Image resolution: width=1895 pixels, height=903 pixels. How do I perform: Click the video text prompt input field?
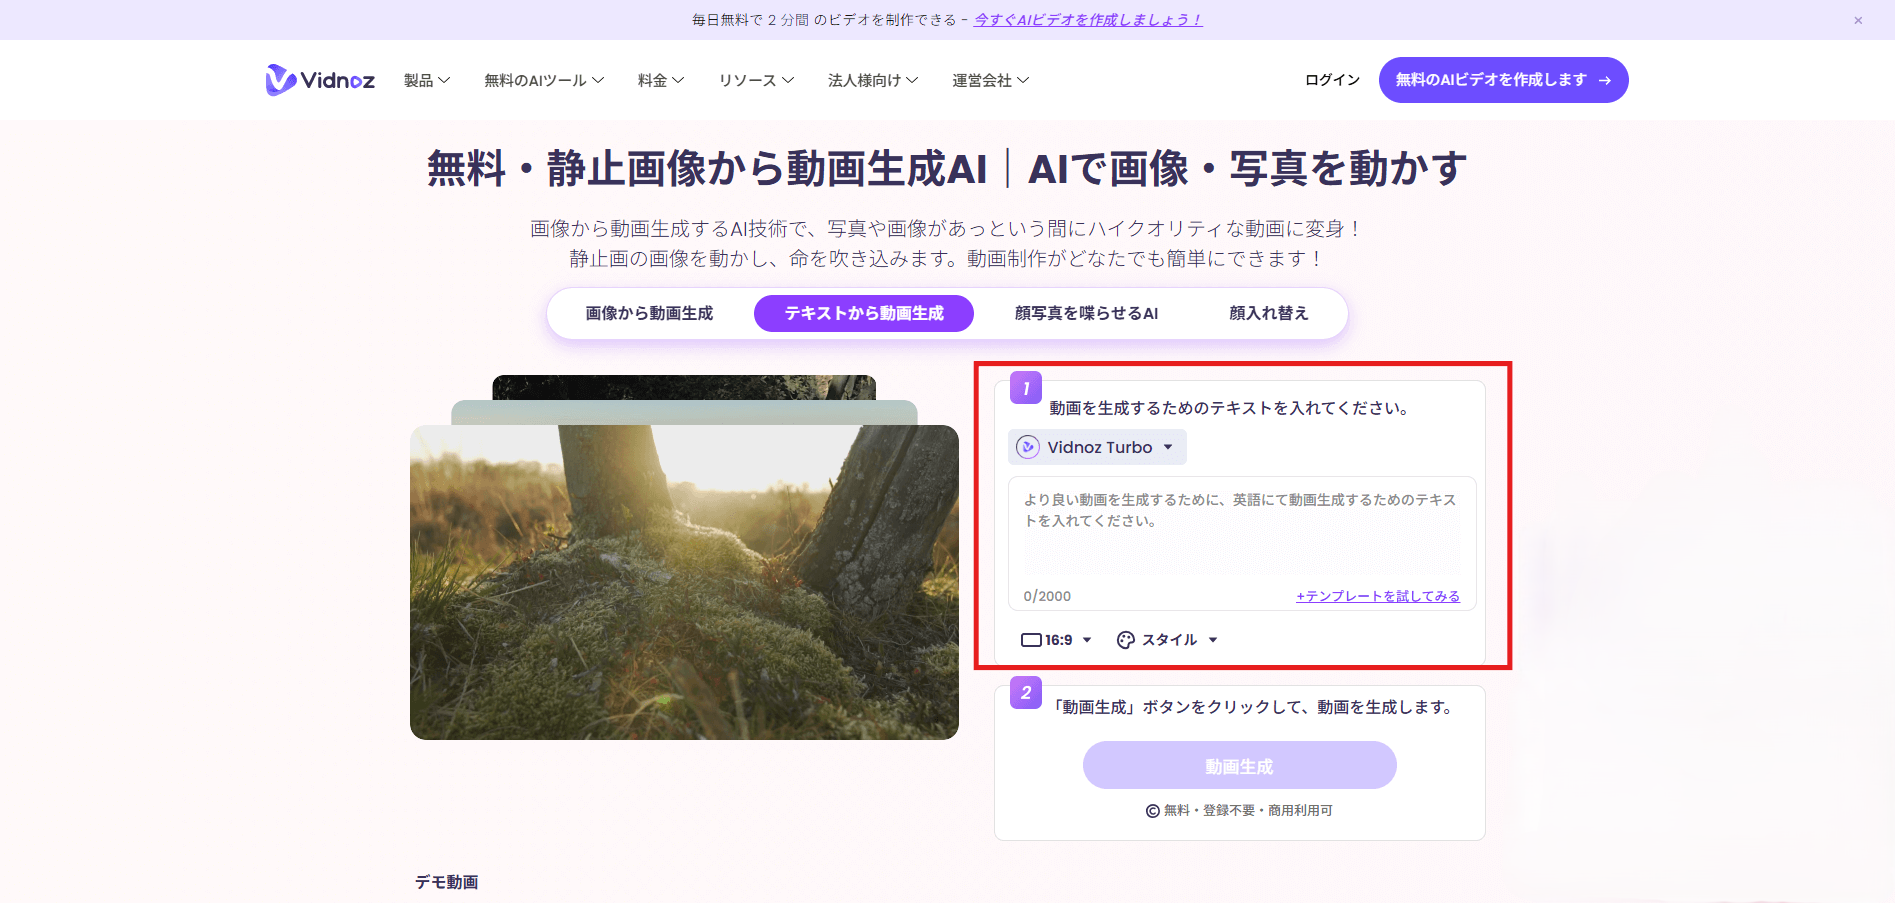1240,540
